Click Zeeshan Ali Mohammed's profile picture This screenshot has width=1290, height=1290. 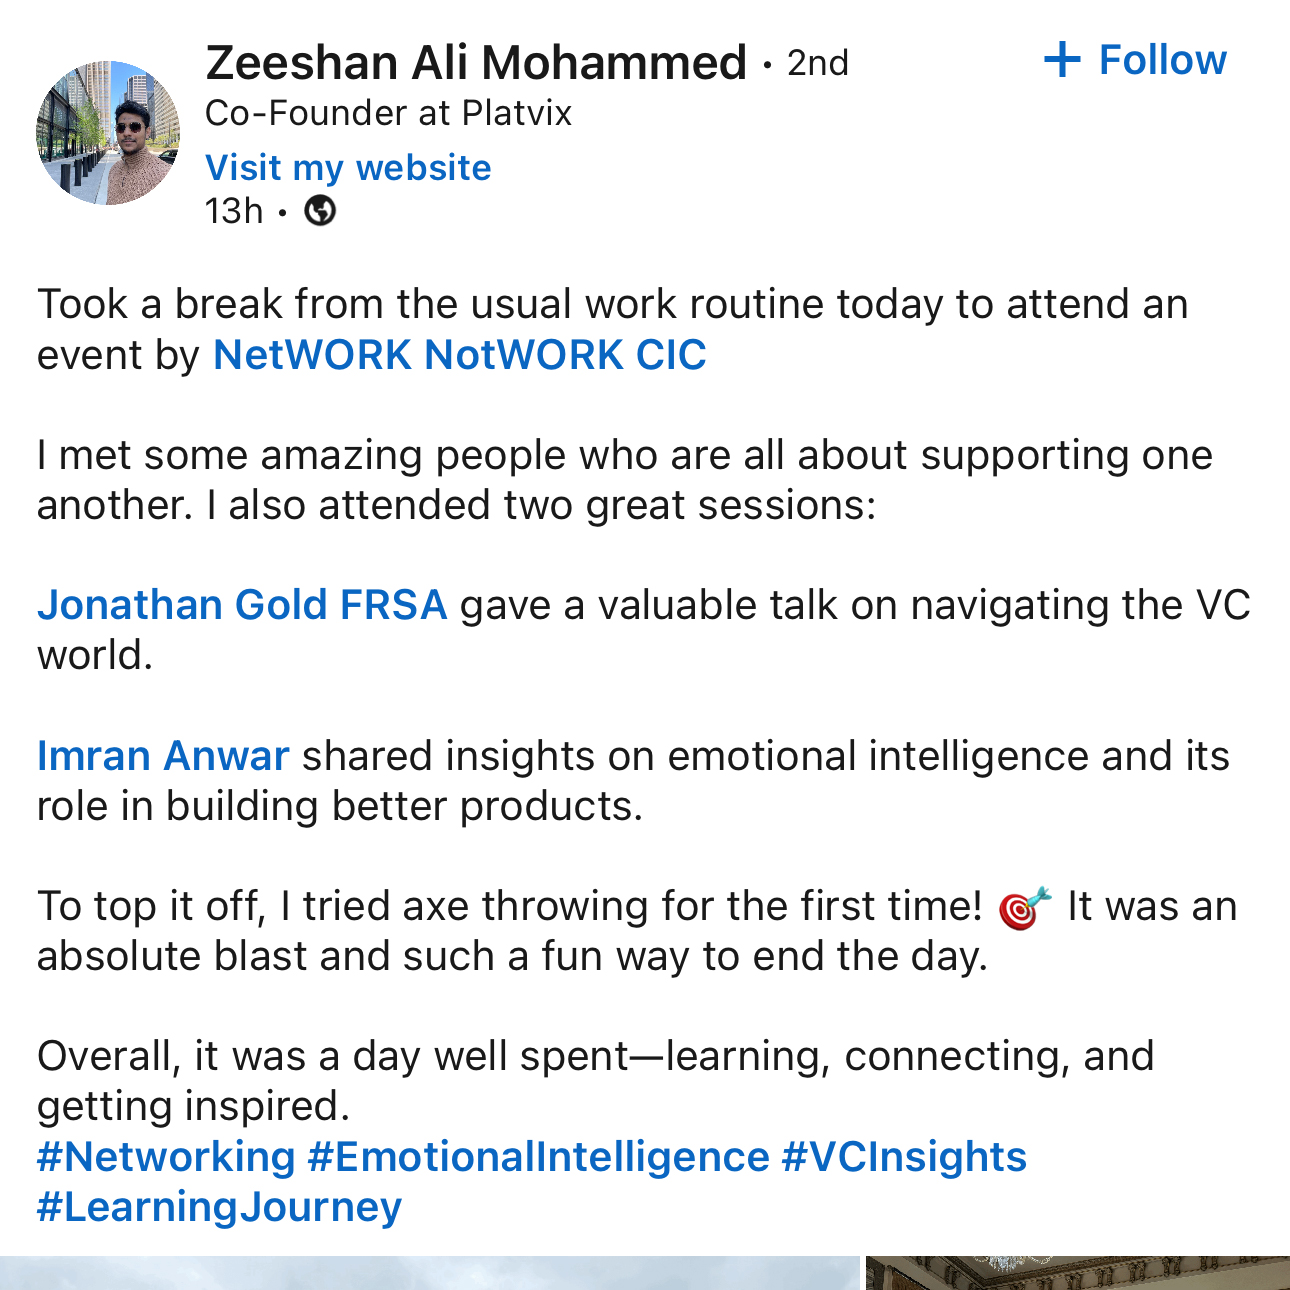click(108, 133)
